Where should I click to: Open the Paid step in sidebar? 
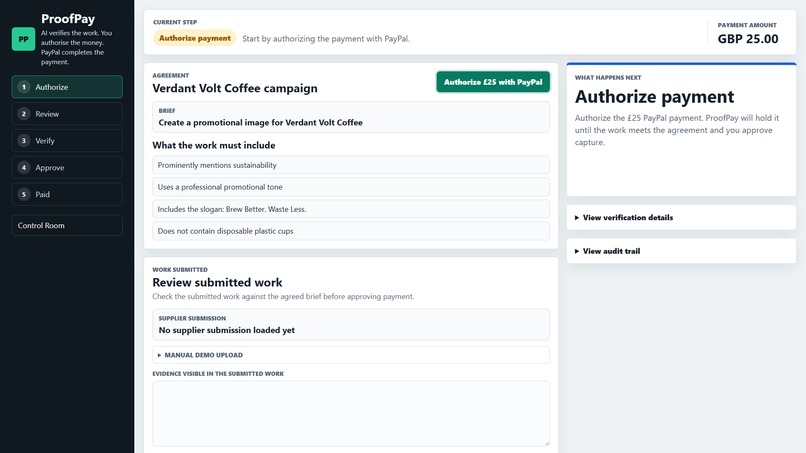pyautogui.click(x=67, y=194)
